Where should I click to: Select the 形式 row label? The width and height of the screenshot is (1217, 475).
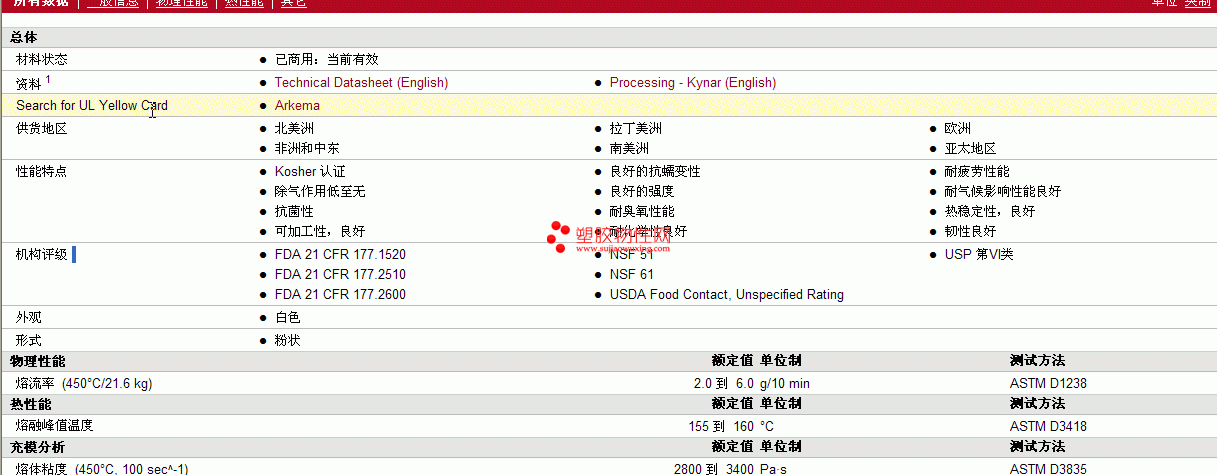click(x=29, y=340)
